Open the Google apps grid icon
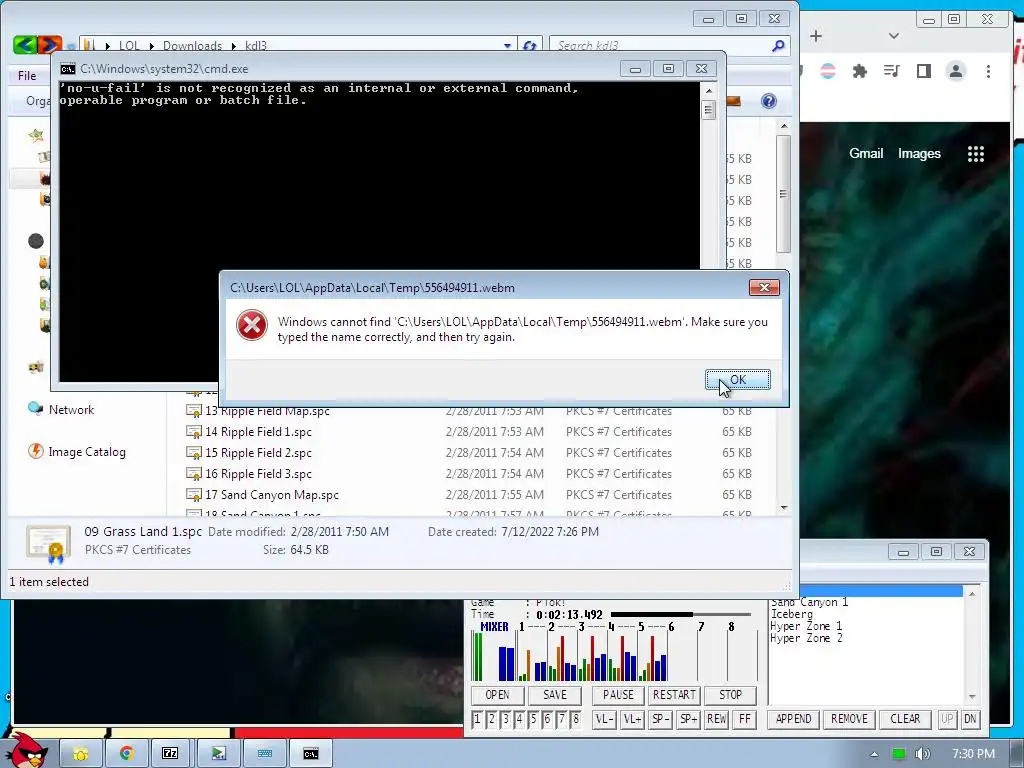 point(976,154)
